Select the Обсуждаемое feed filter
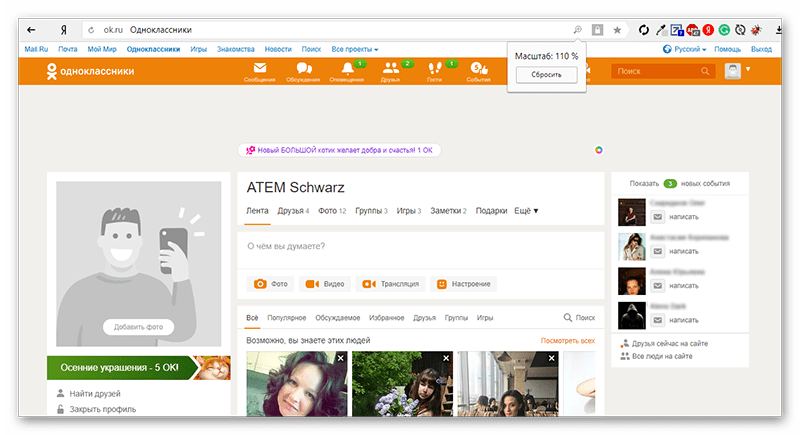This screenshot has height=435, width=800. point(338,318)
